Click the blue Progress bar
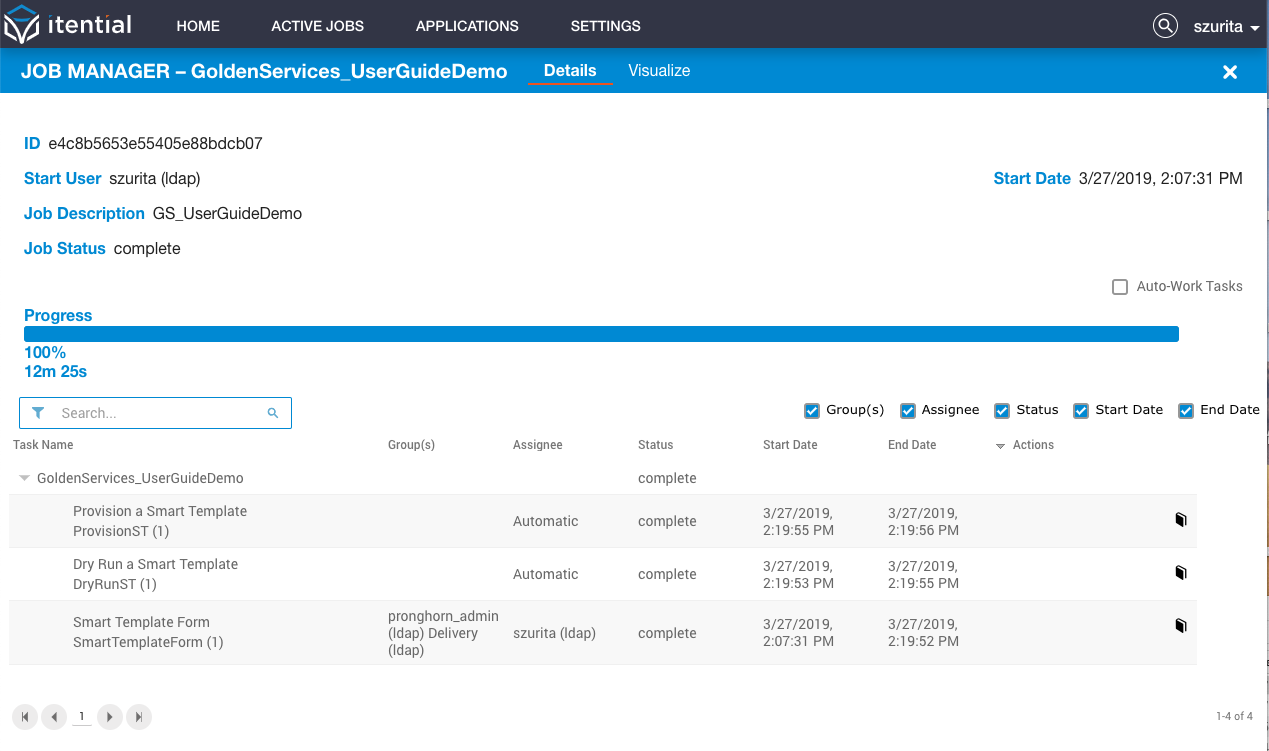Screen dimensions: 1269x751 601,334
